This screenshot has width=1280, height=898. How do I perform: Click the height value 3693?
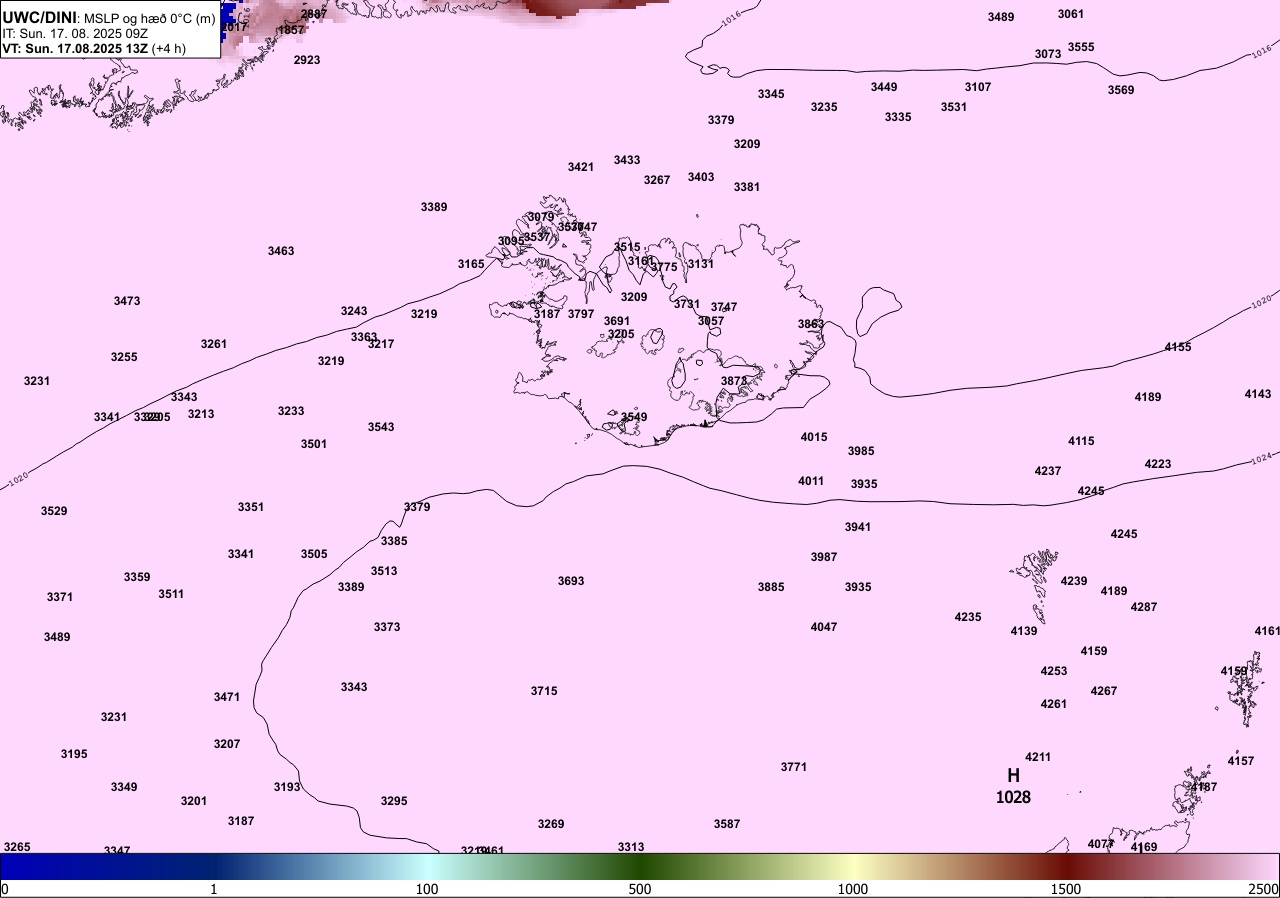tap(571, 581)
